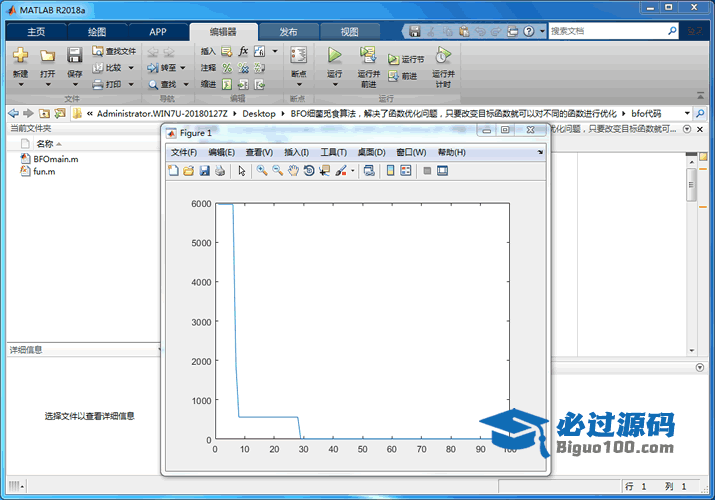The width and height of the screenshot is (715, 500).
Task: Click the print icon in Figure toolbar
Action: click(220, 171)
